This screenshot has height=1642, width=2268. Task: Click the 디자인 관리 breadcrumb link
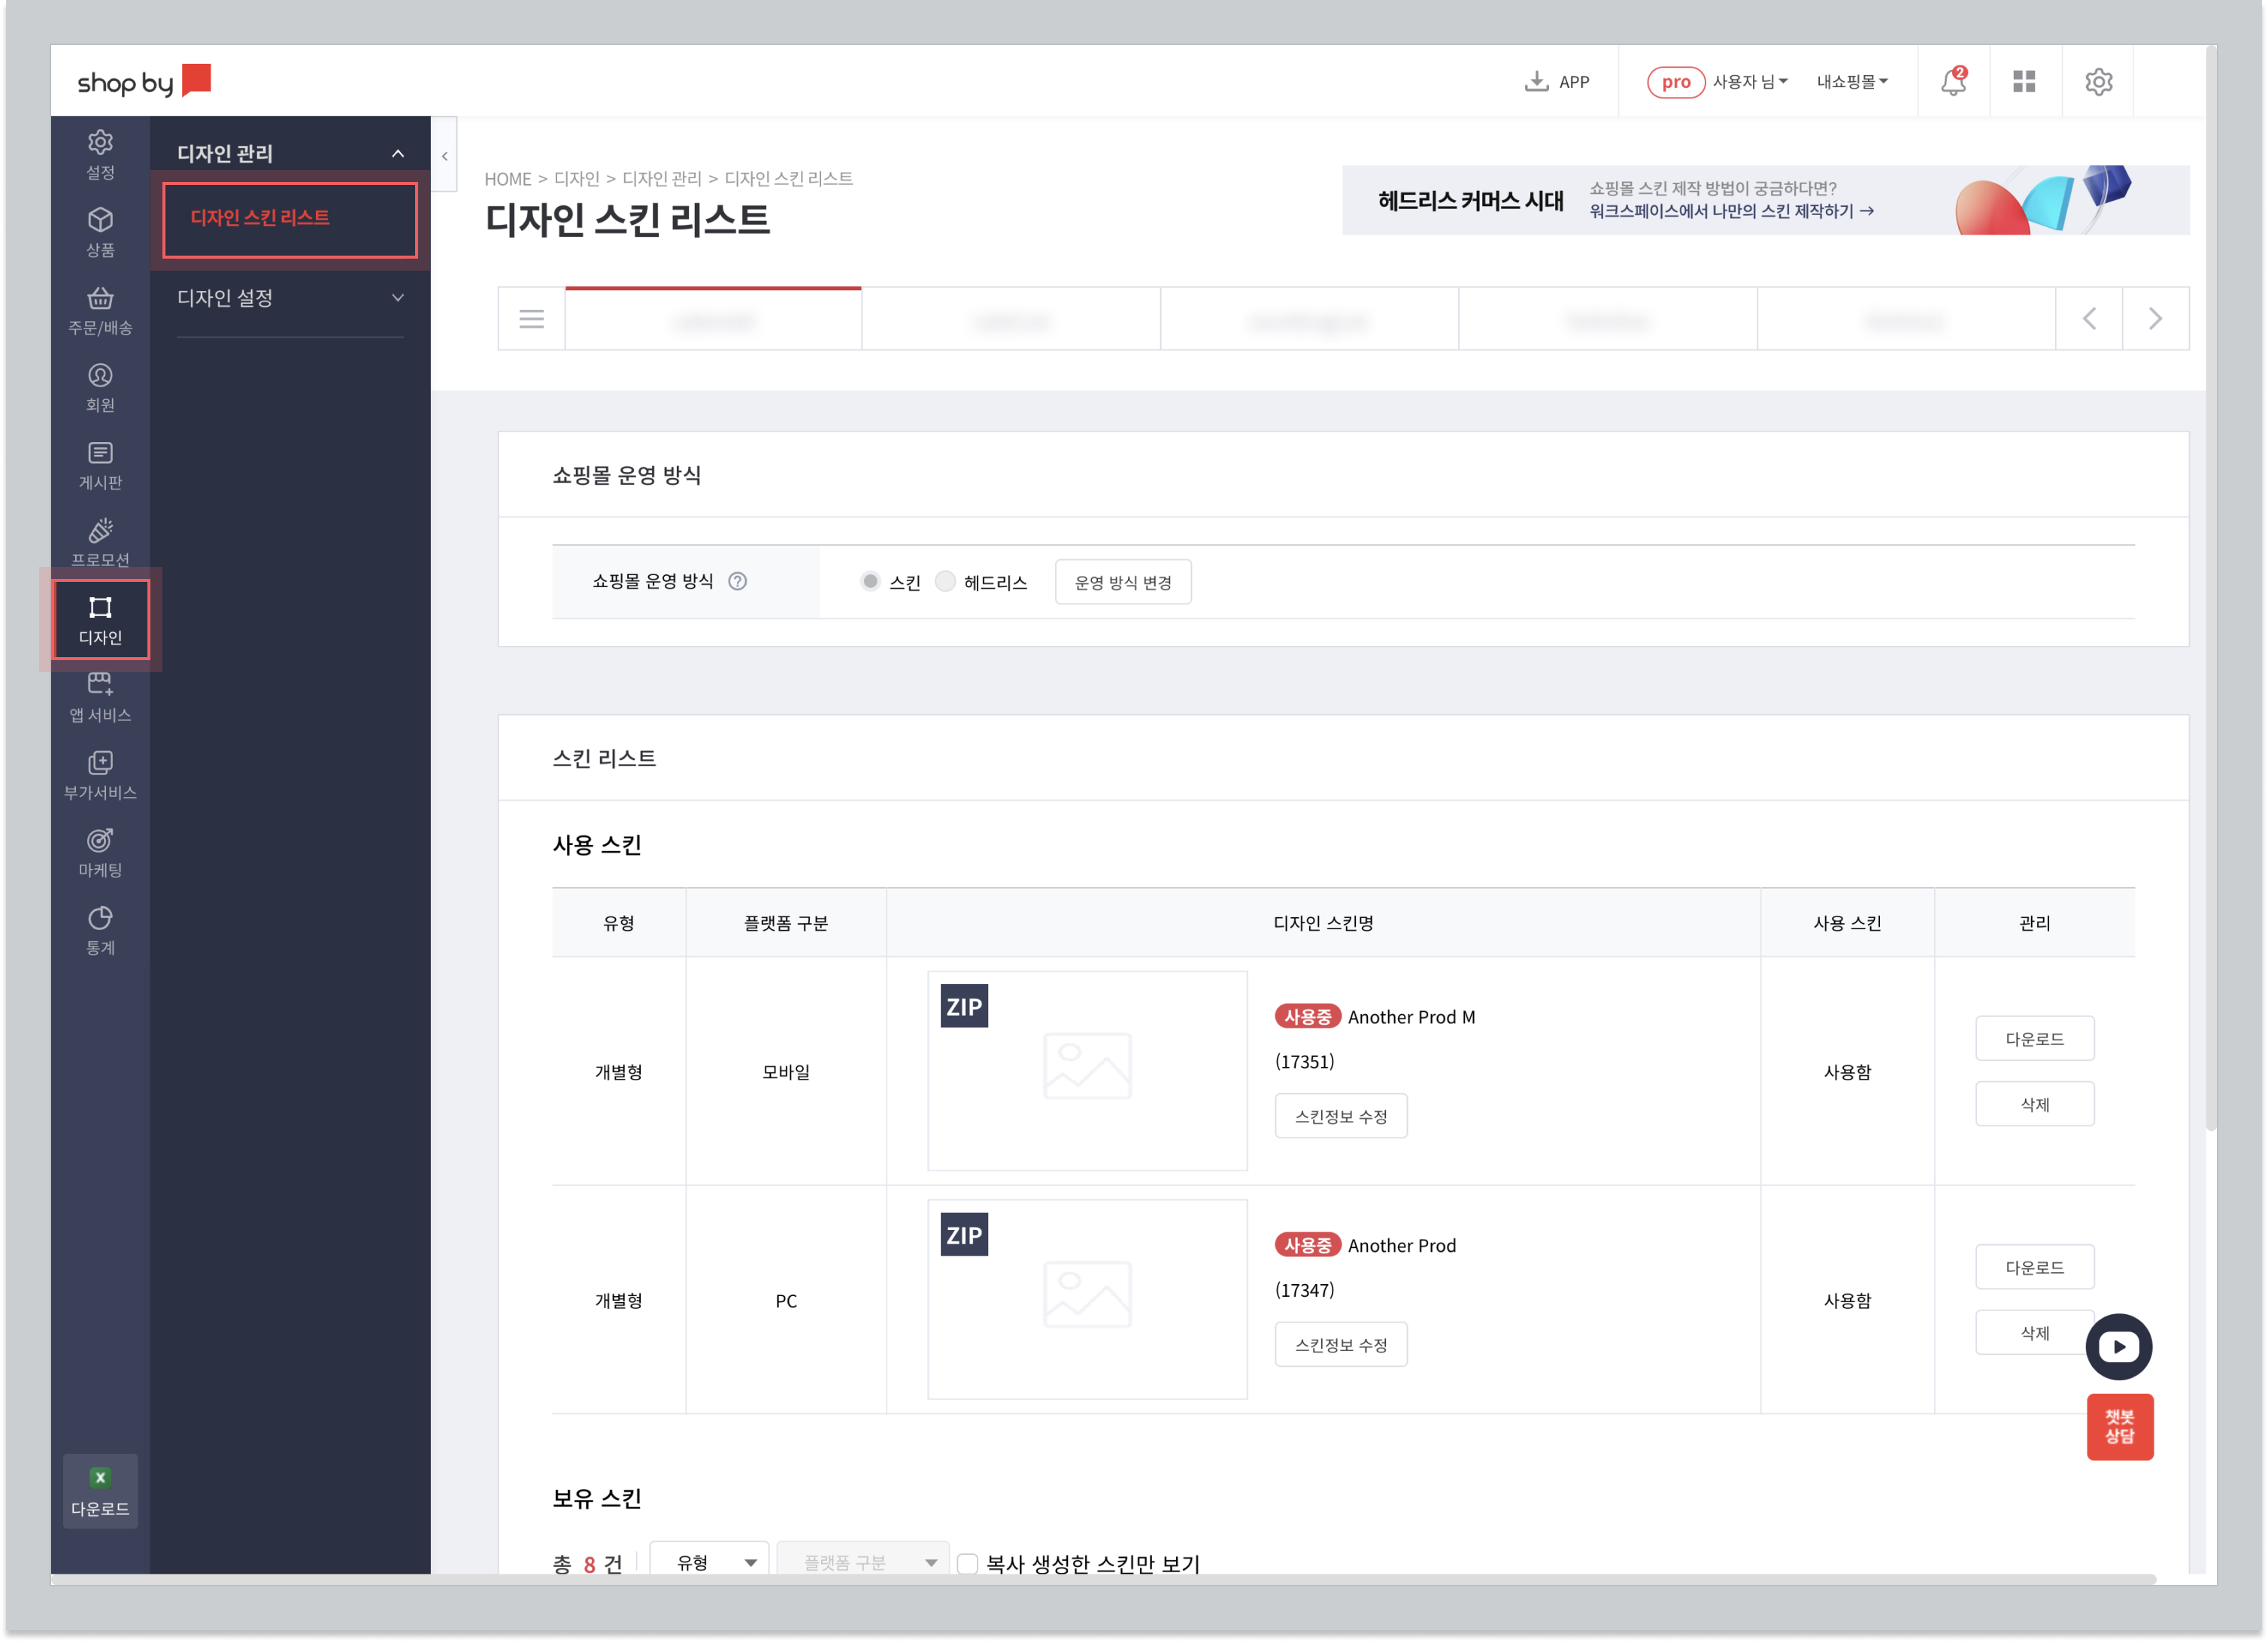[x=661, y=179]
